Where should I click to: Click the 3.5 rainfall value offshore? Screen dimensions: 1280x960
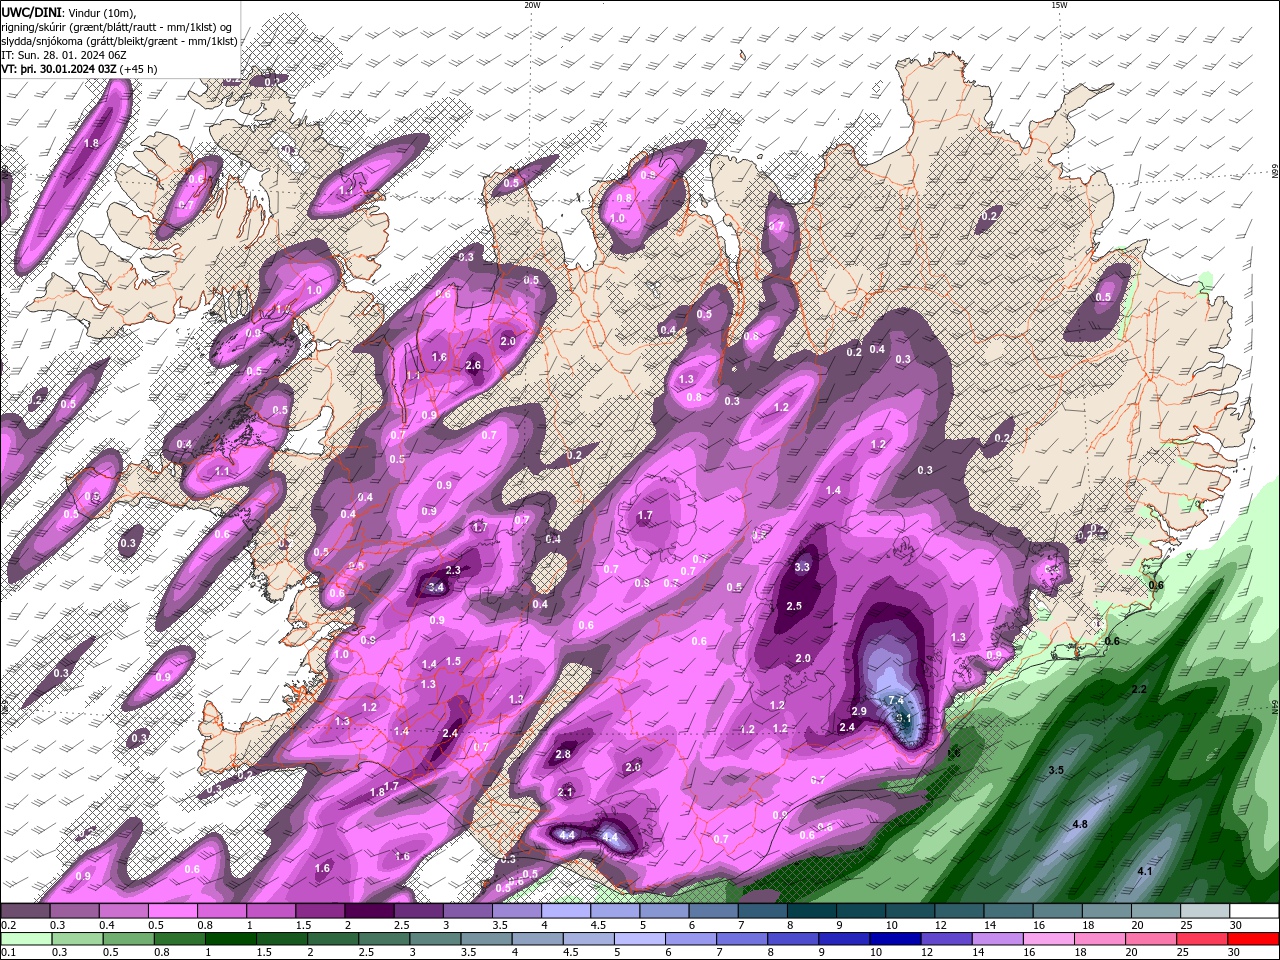1055,770
